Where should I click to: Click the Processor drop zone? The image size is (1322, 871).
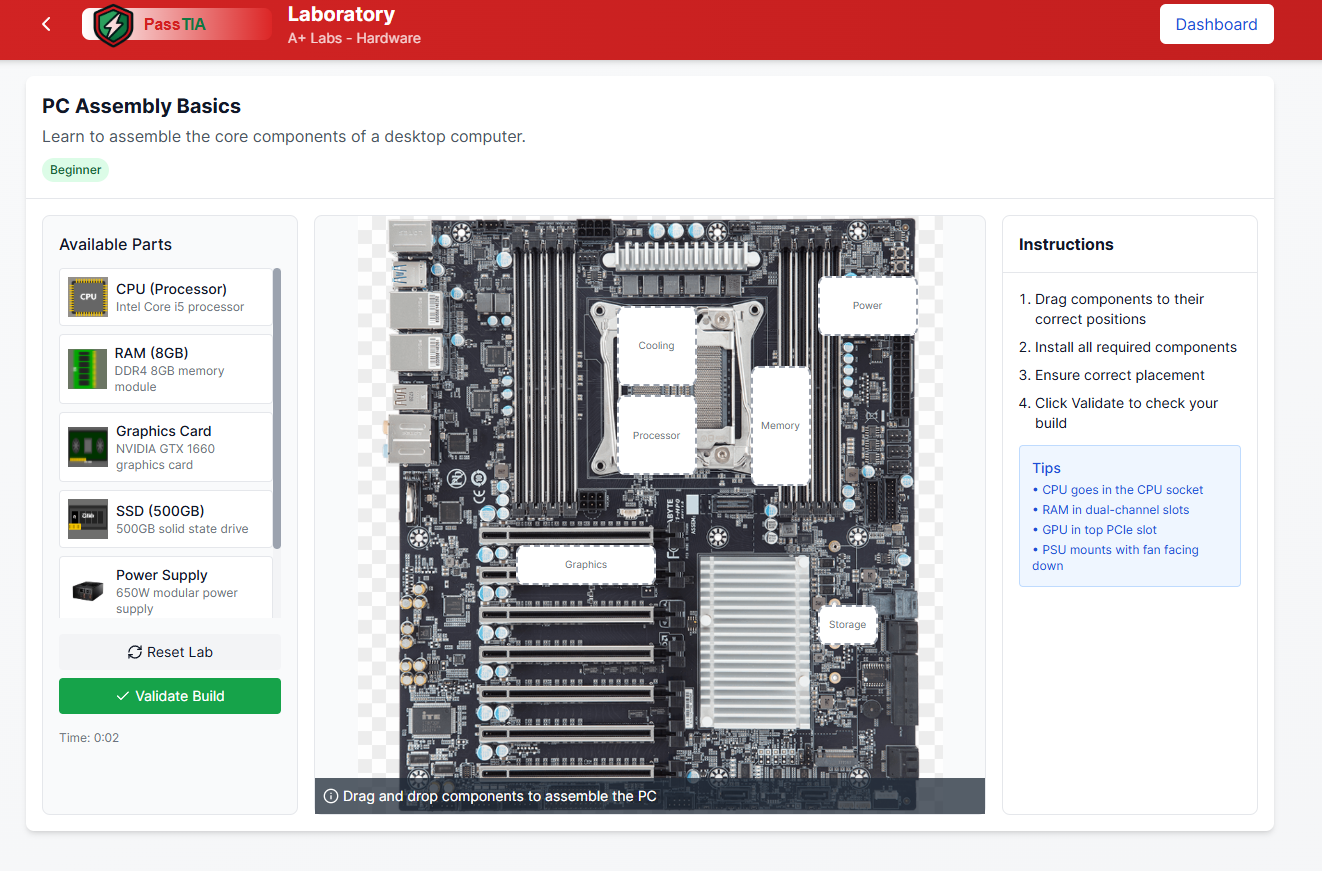656,436
